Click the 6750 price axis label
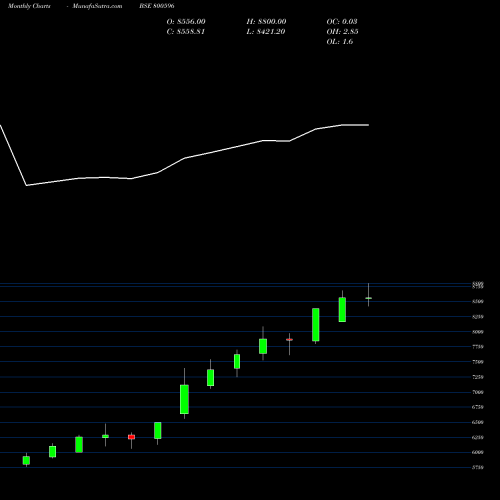This screenshot has height=500, width=500. point(478,407)
